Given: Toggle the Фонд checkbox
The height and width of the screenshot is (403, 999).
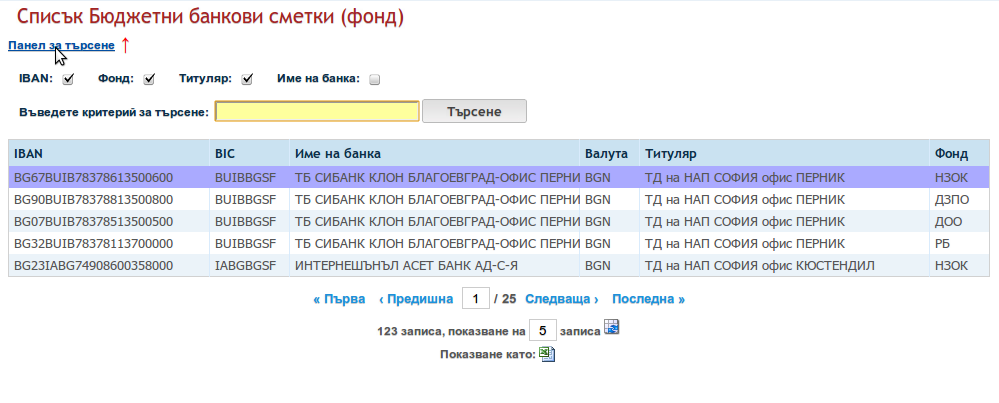Looking at the screenshot, I should click(x=149, y=80).
